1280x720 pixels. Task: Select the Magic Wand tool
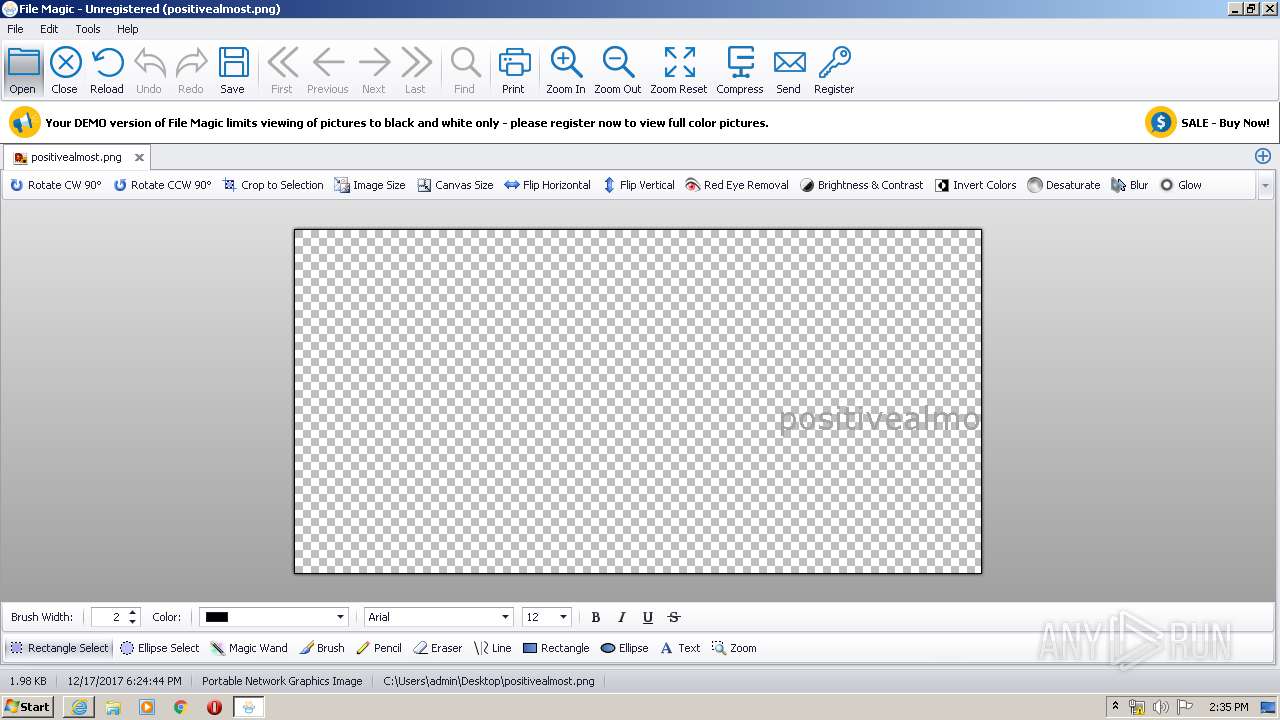[x=249, y=648]
